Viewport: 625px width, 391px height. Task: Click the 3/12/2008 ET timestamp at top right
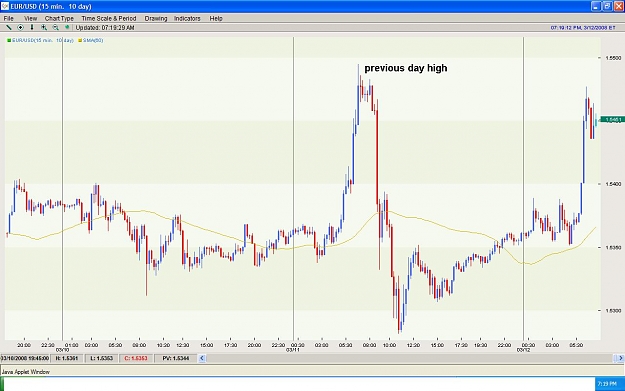[x=583, y=28]
